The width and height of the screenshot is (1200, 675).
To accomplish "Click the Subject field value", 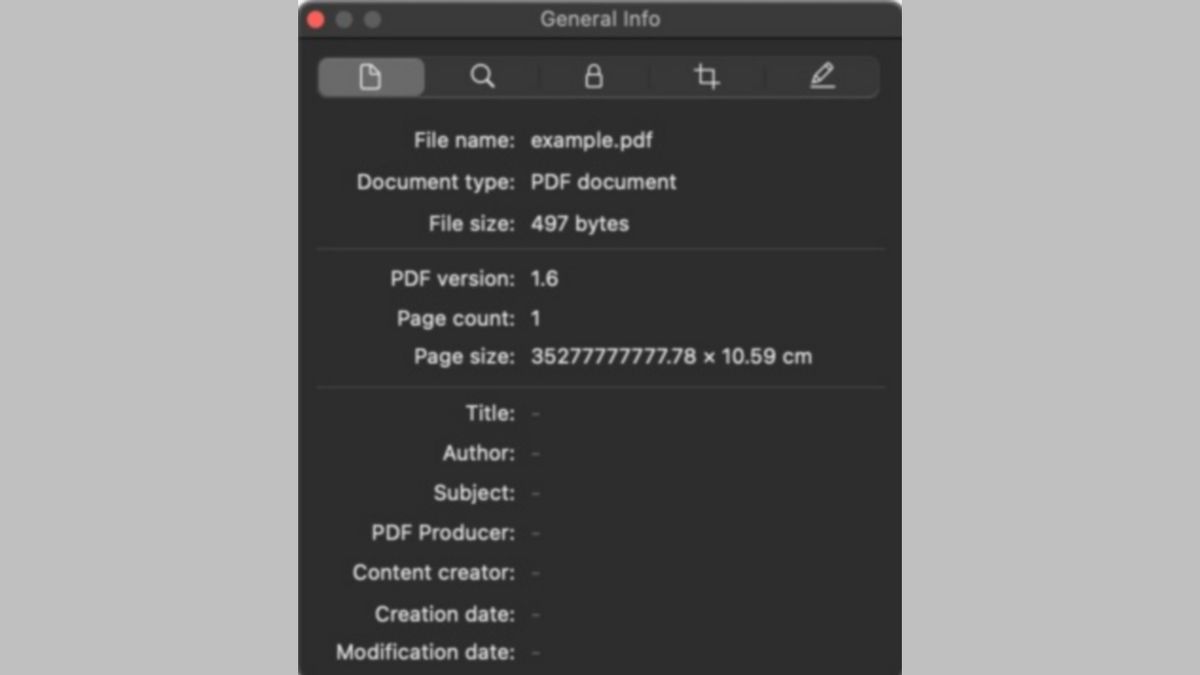I will (535, 493).
